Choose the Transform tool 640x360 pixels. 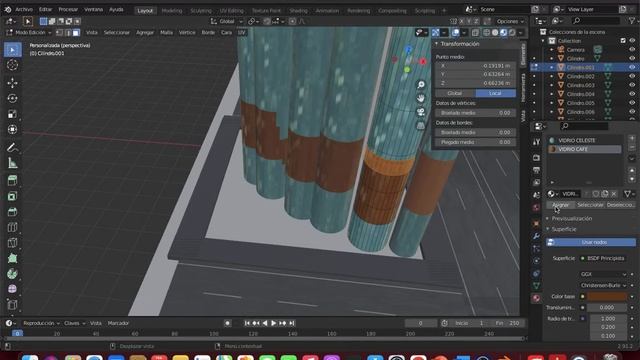click(x=12, y=129)
